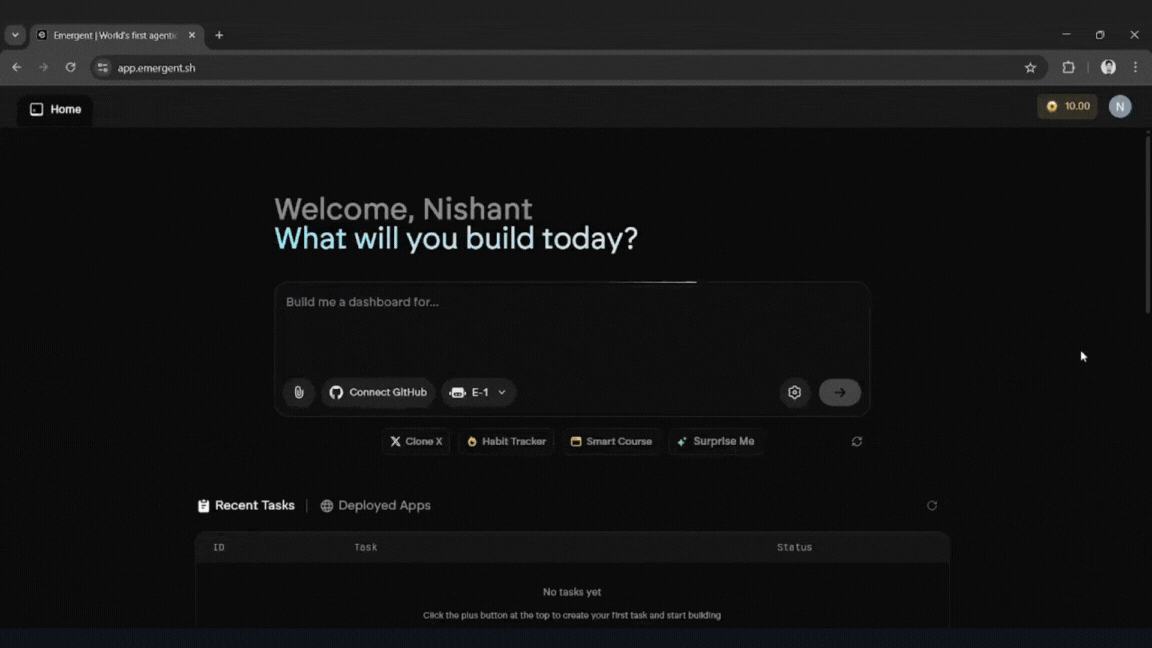Open the browser tab search chevron
Image resolution: width=1152 pixels, height=648 pixels.
14,34
